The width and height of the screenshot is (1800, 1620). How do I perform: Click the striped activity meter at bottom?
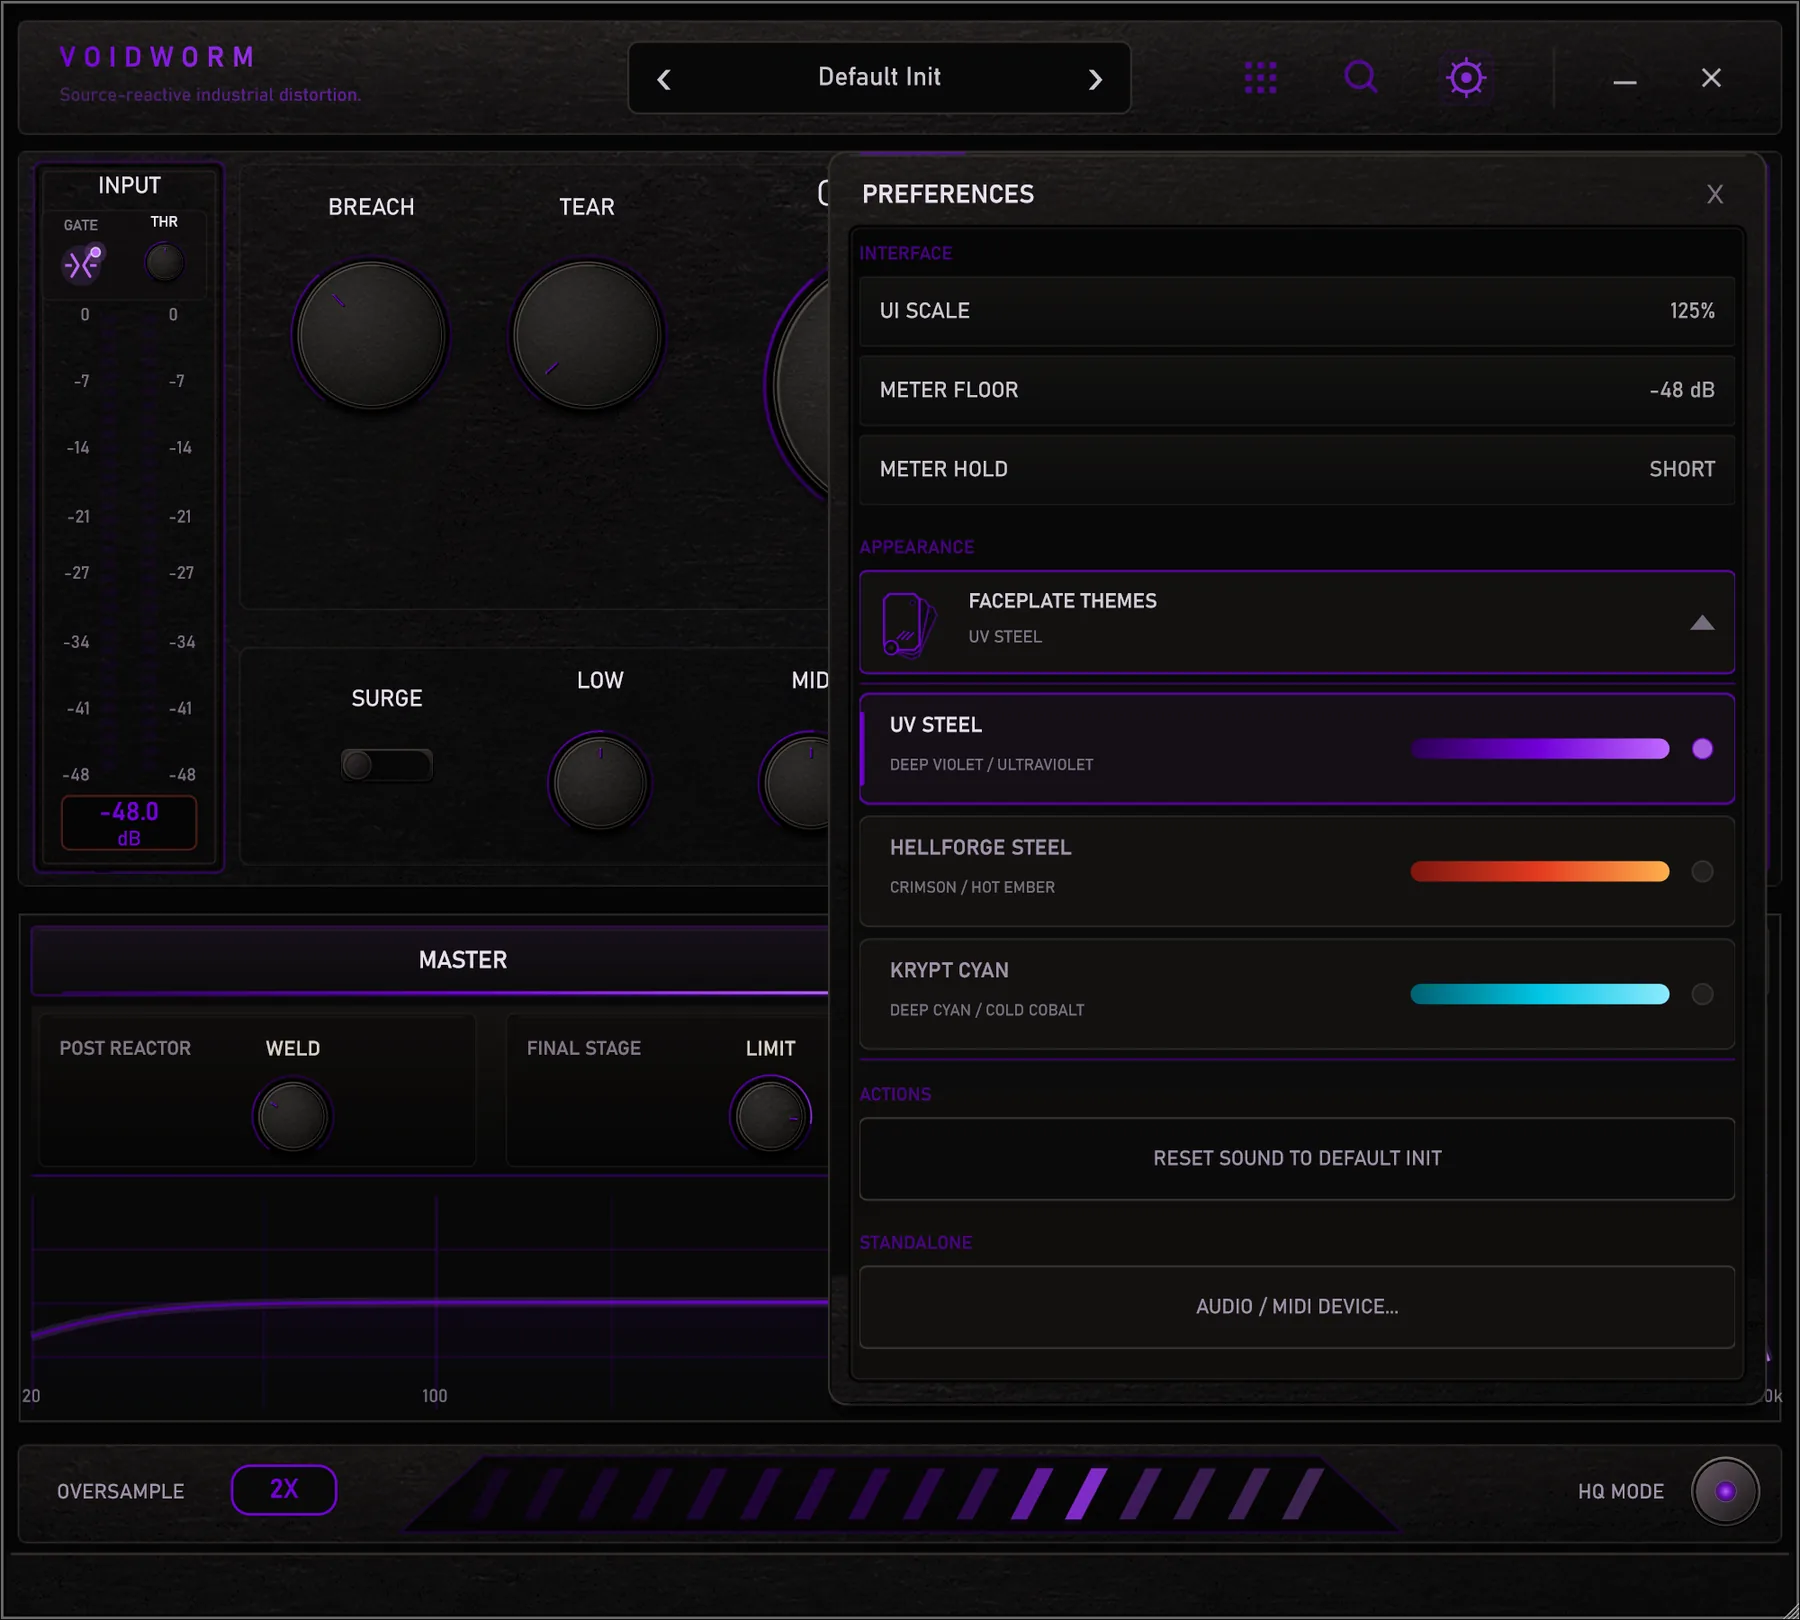(899, 1494)
